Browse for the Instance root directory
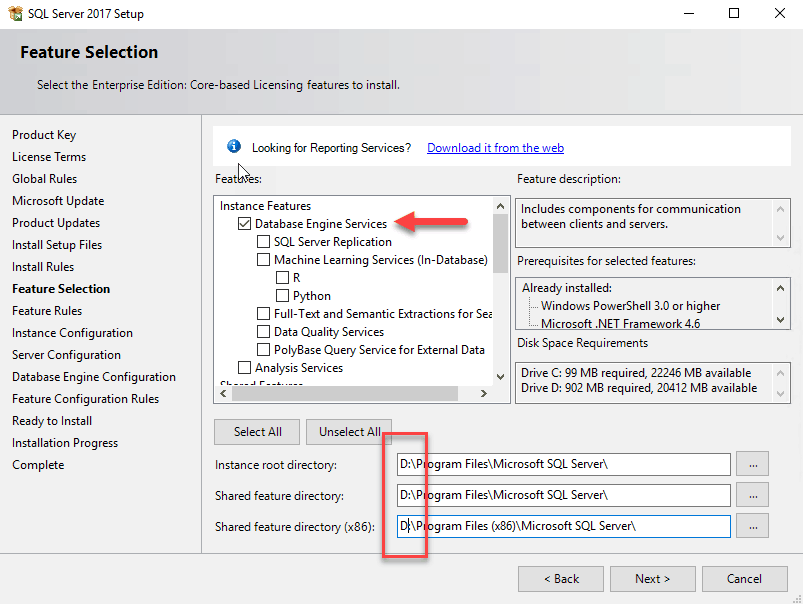803x604 pixels. click(x=752, y=464)
